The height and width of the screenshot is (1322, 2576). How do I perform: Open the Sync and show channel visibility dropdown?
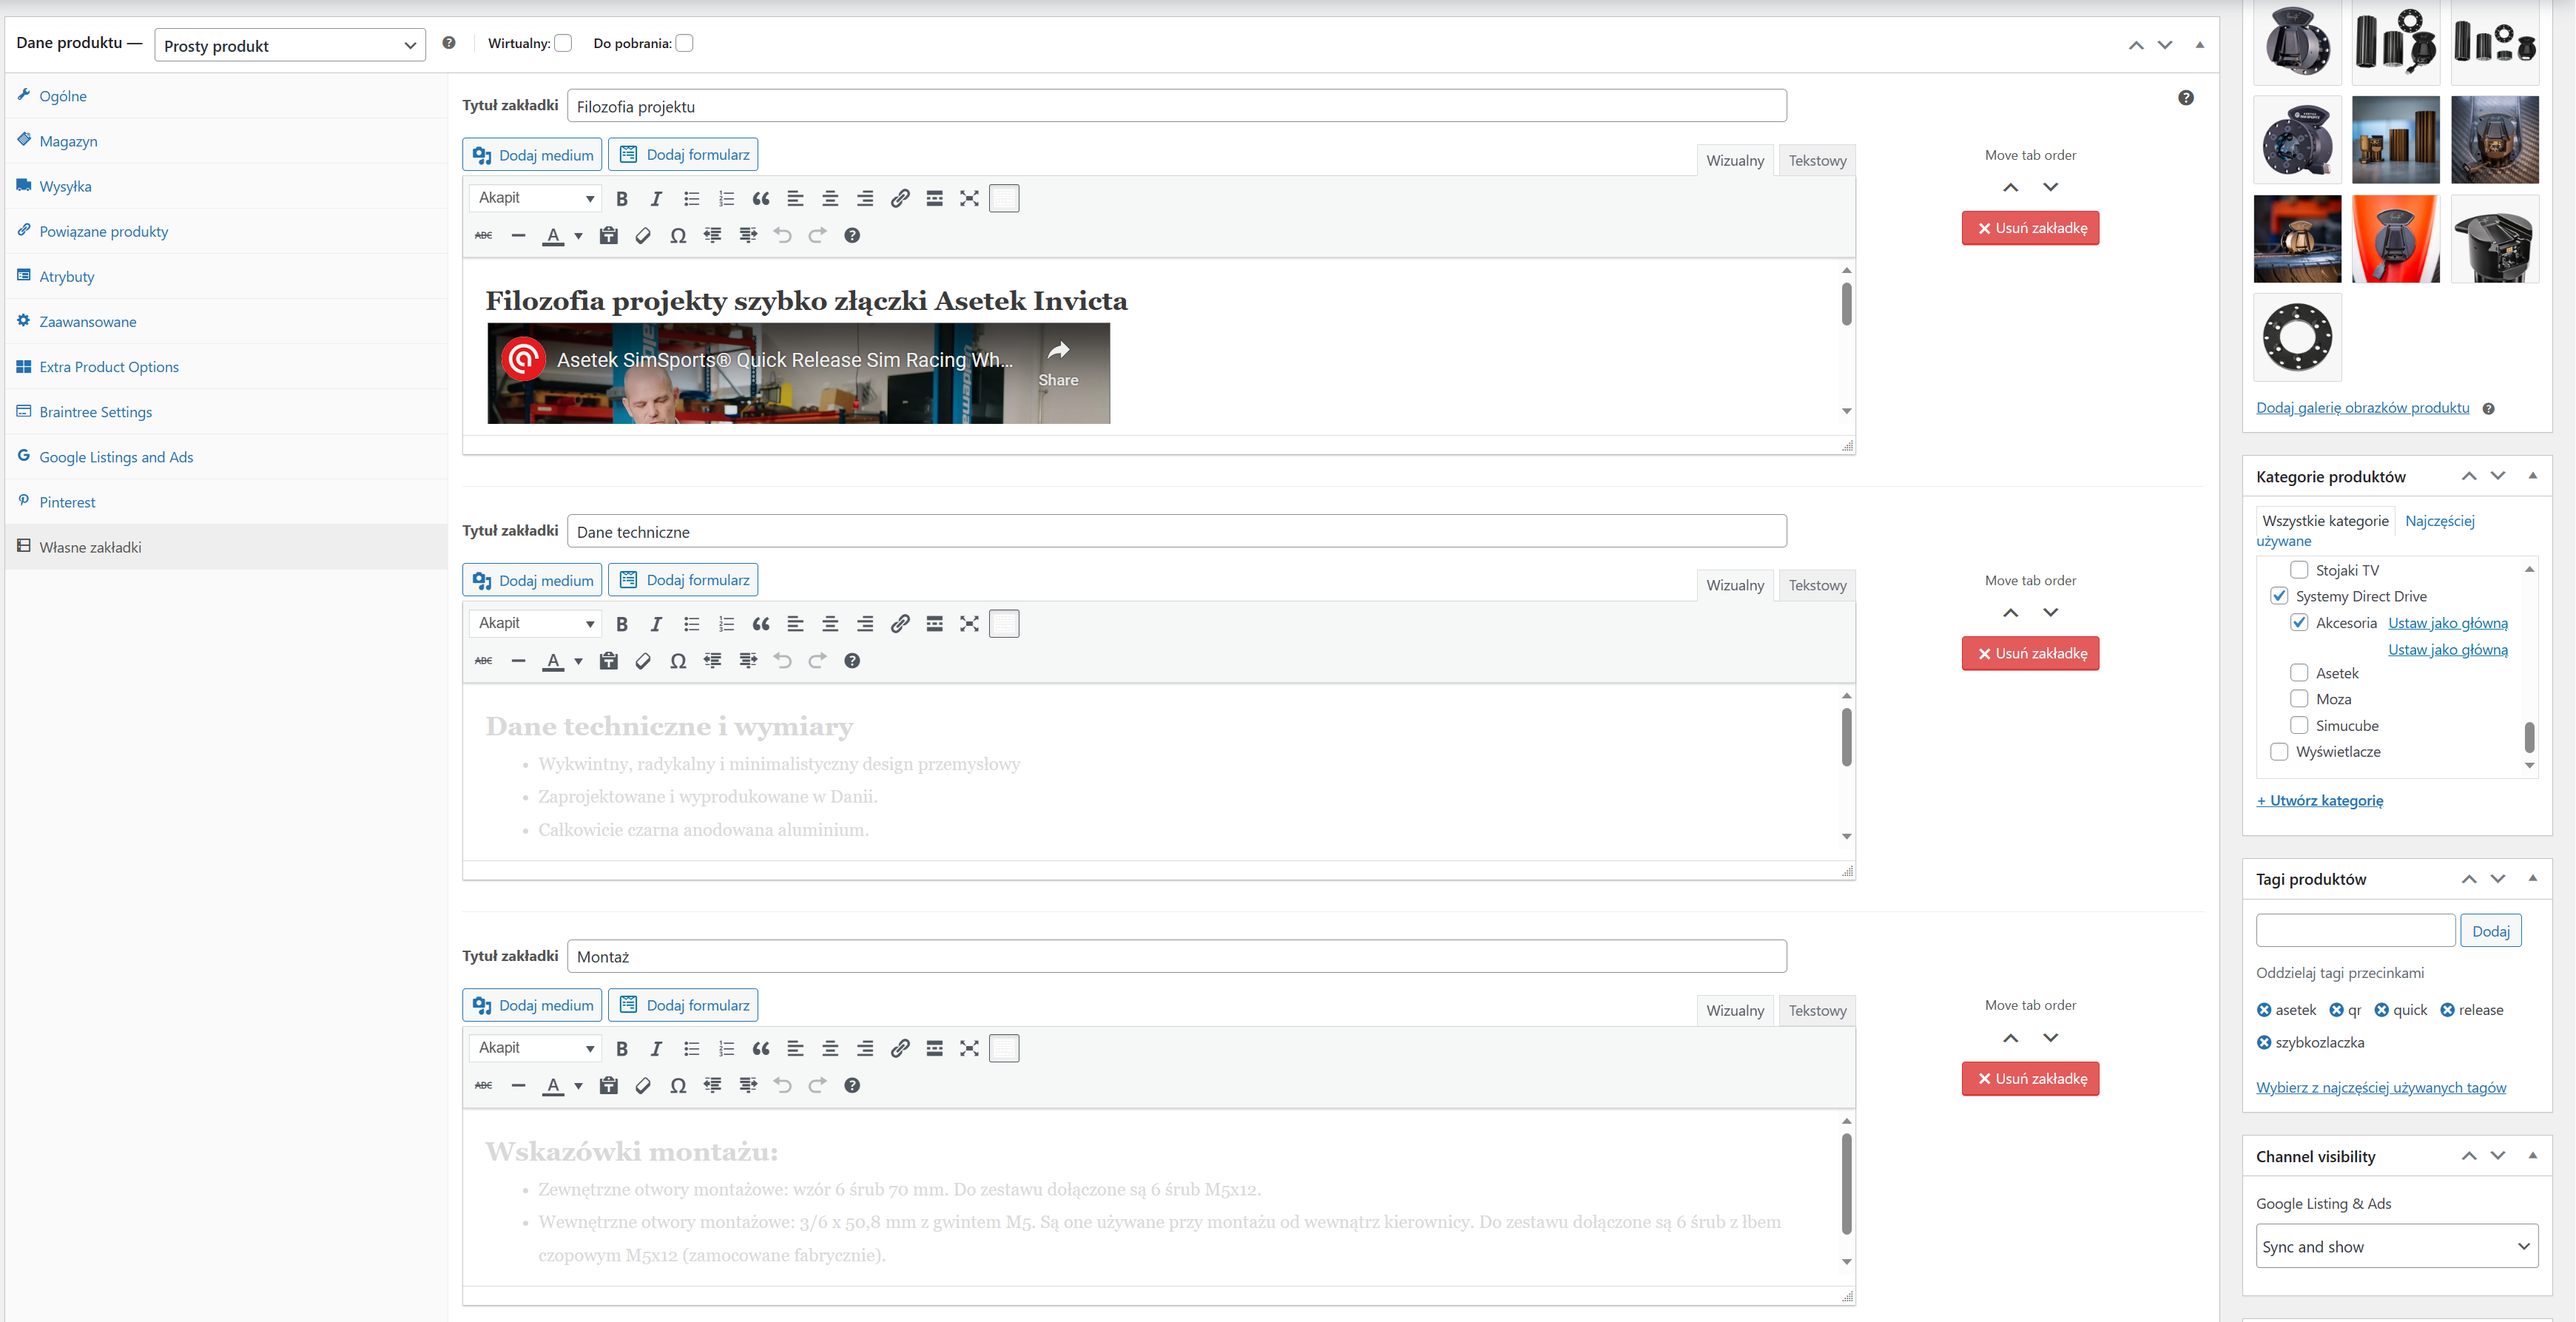click(x=2396, y=1246)
